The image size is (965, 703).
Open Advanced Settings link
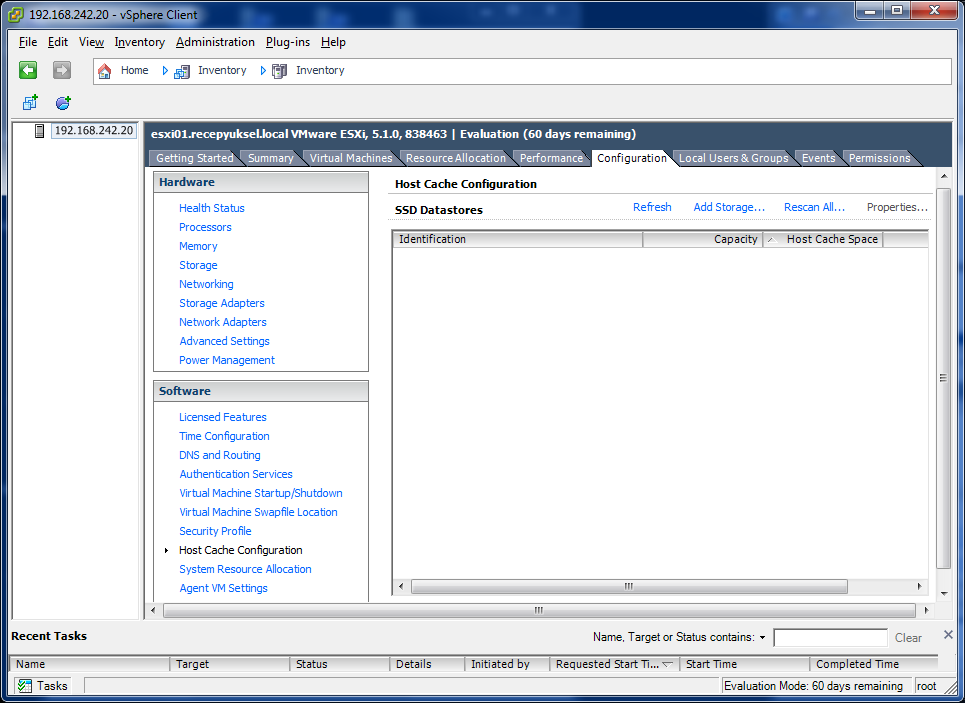(225, 342)
